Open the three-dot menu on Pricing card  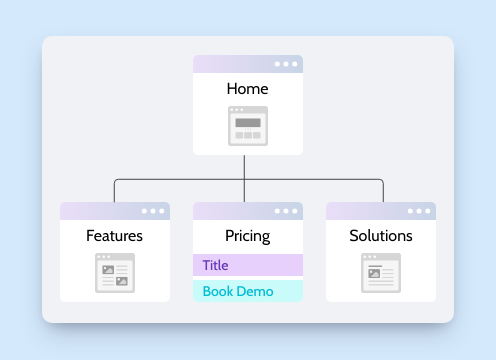[x=286, y=211]
